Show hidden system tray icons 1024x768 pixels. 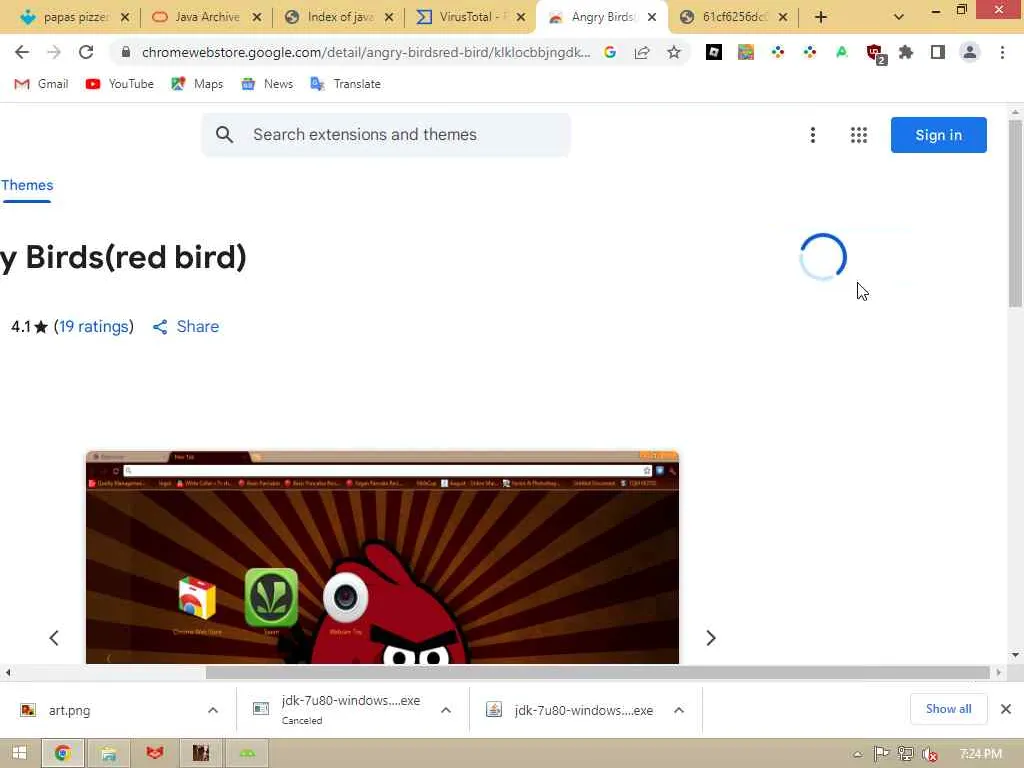[858, 754]
